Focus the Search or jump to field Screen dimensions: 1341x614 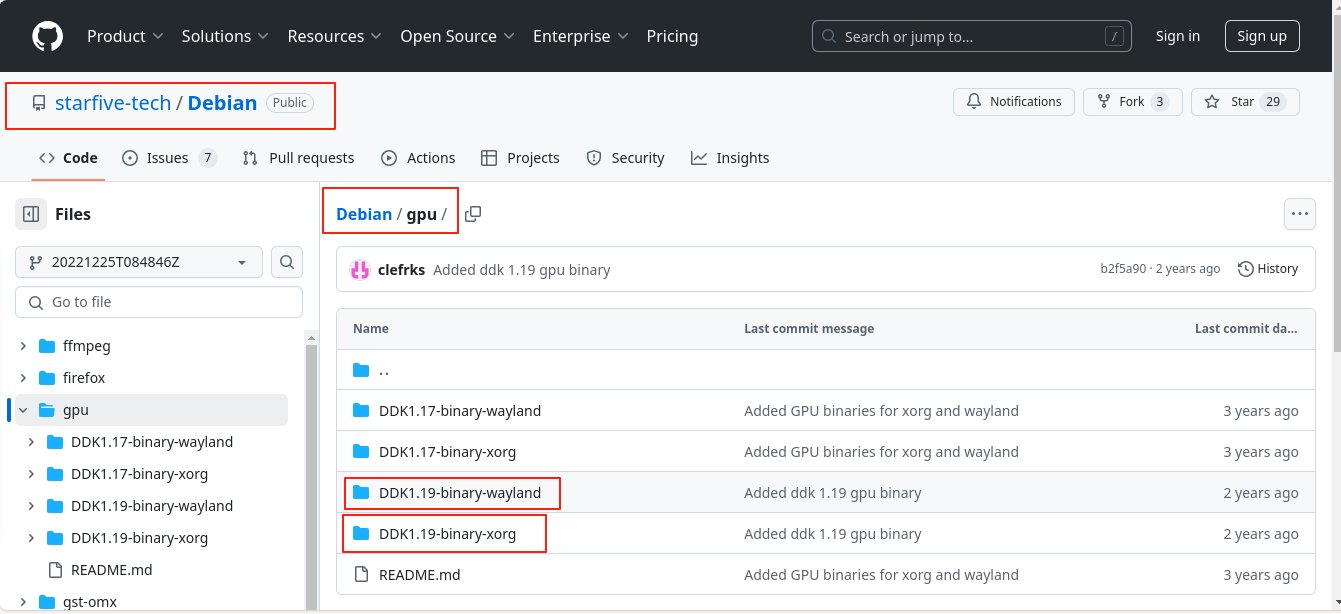click(x=972, y=36)
